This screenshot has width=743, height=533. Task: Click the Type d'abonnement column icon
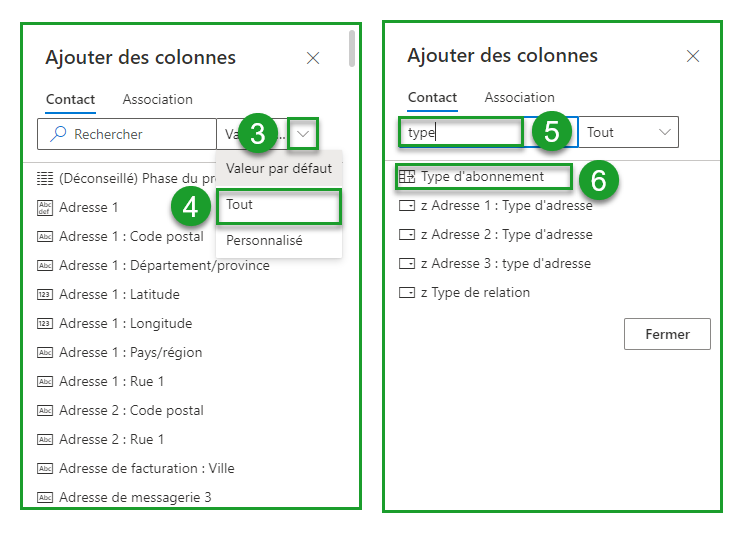tap(406, 177)
